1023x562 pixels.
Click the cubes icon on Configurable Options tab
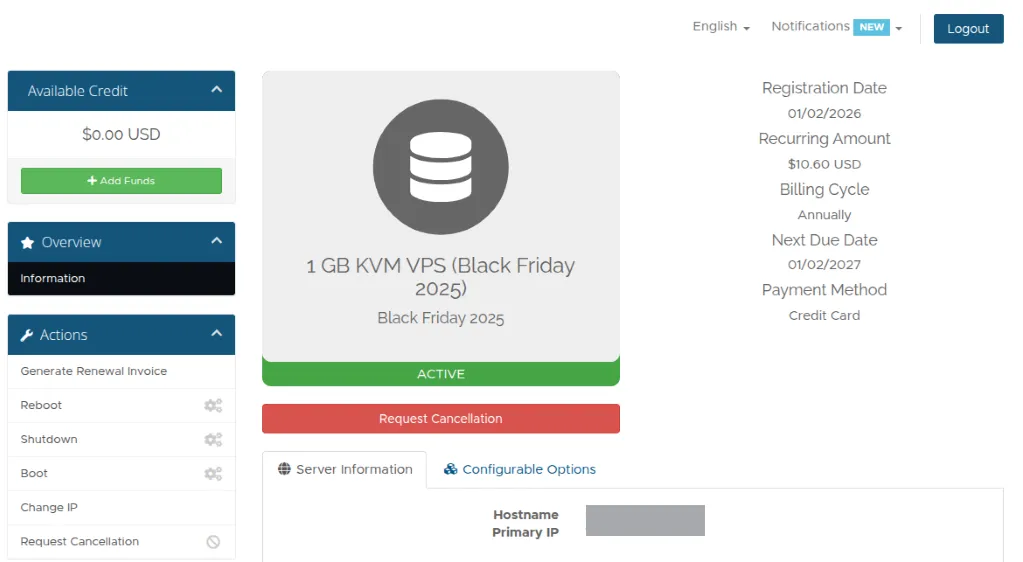450,469
